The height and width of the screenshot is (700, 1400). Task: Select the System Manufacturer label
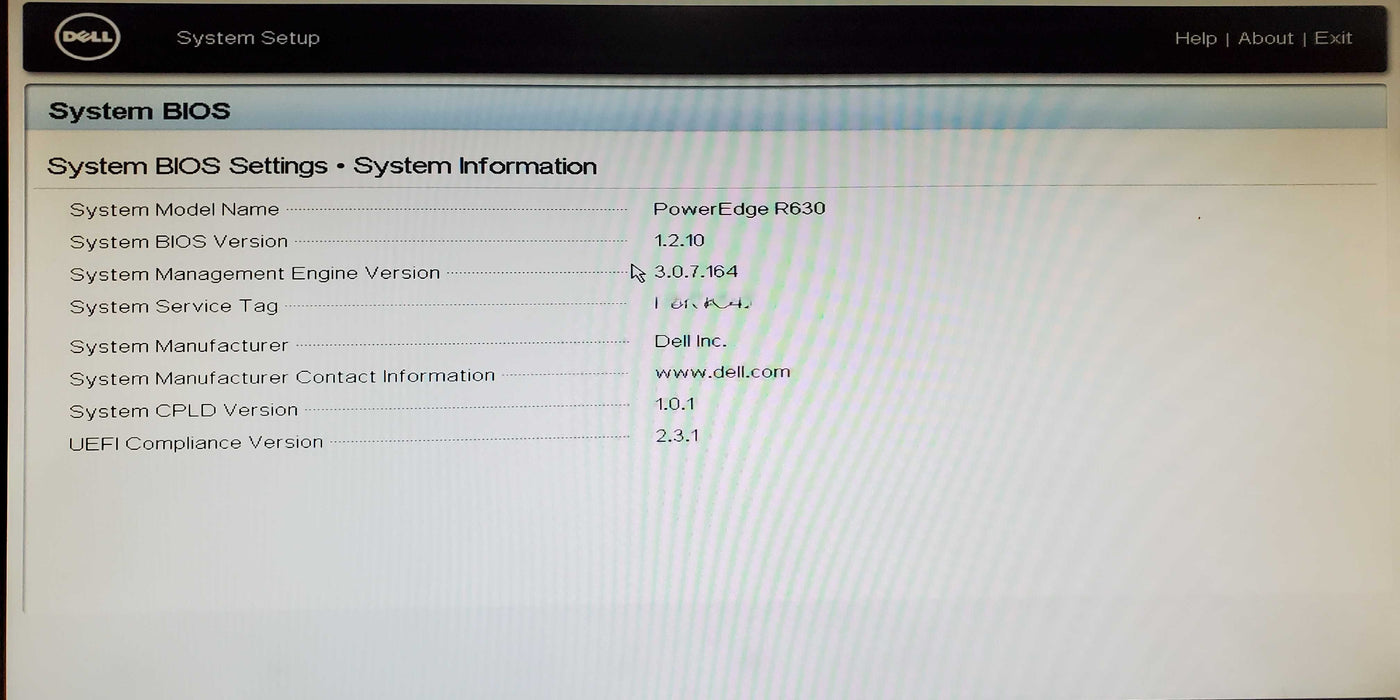(179, 346)
